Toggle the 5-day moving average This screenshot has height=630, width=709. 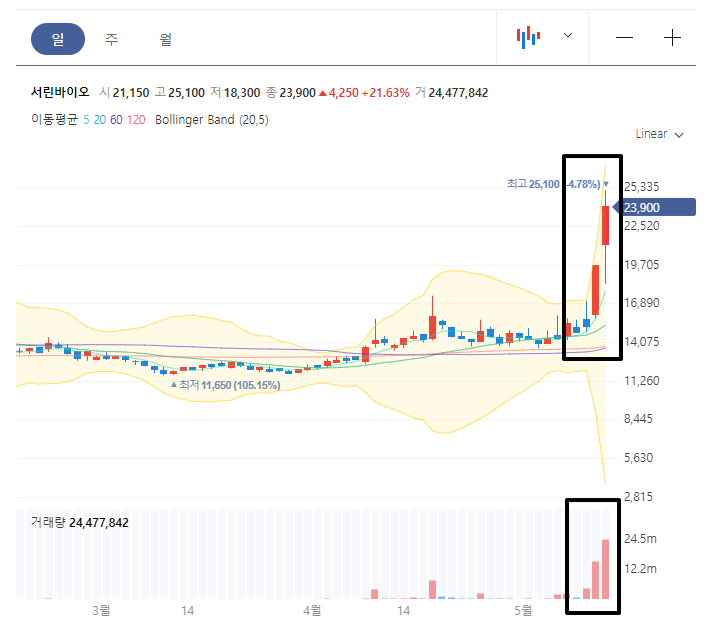pyautogui.click(x=86, y=120)
